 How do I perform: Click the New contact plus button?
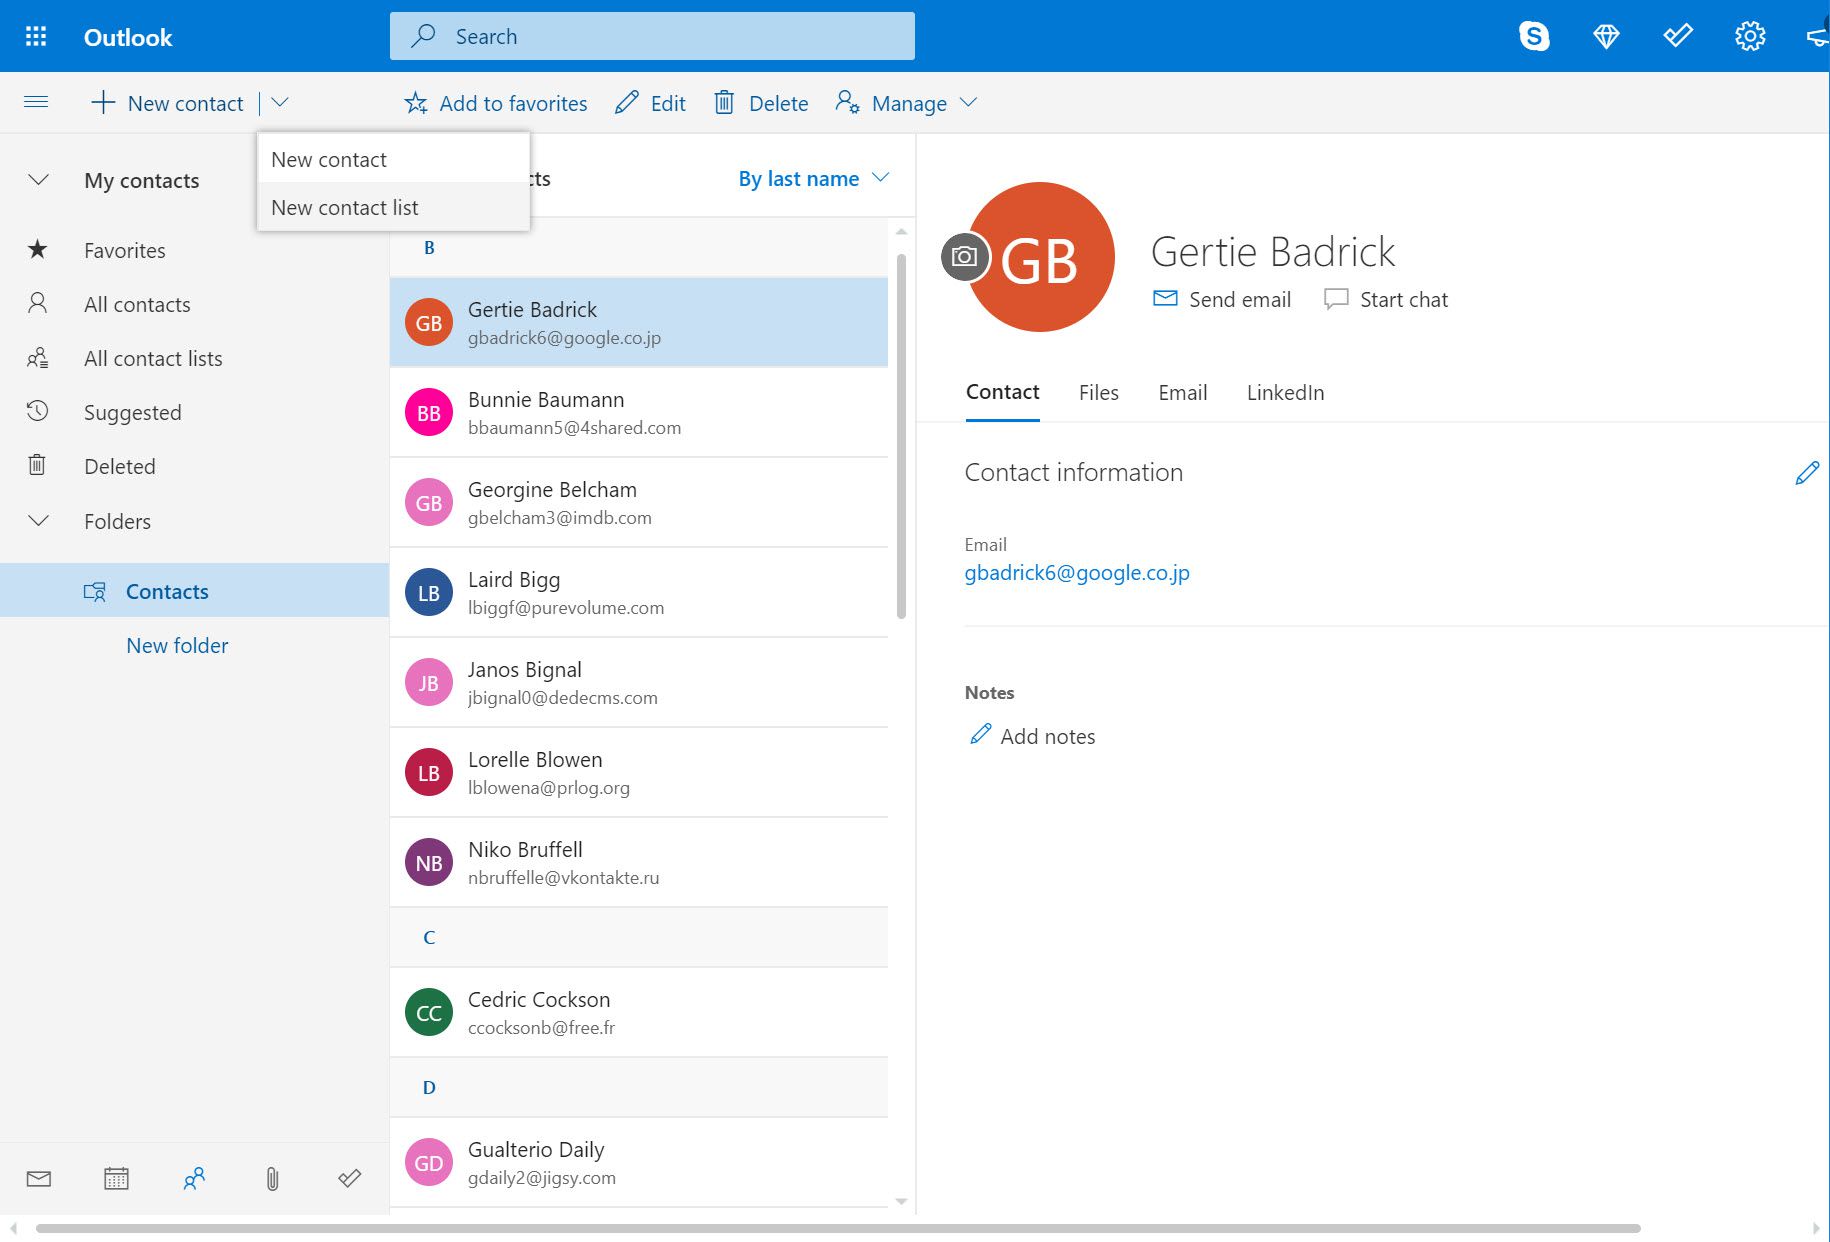point(167,103)
